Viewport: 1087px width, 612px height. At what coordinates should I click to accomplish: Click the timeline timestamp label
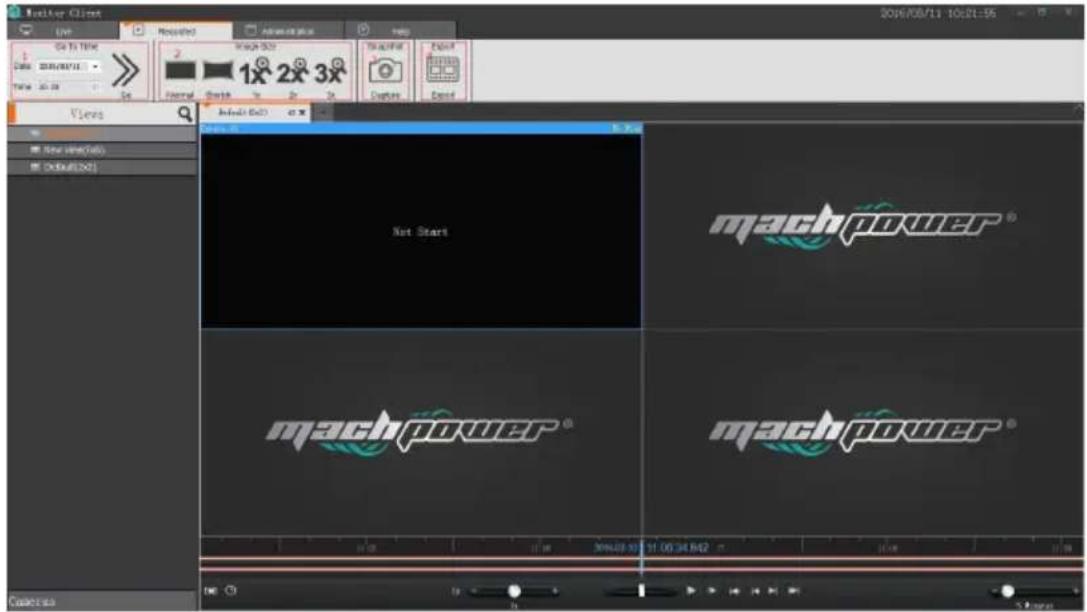(x=652, y=548)
